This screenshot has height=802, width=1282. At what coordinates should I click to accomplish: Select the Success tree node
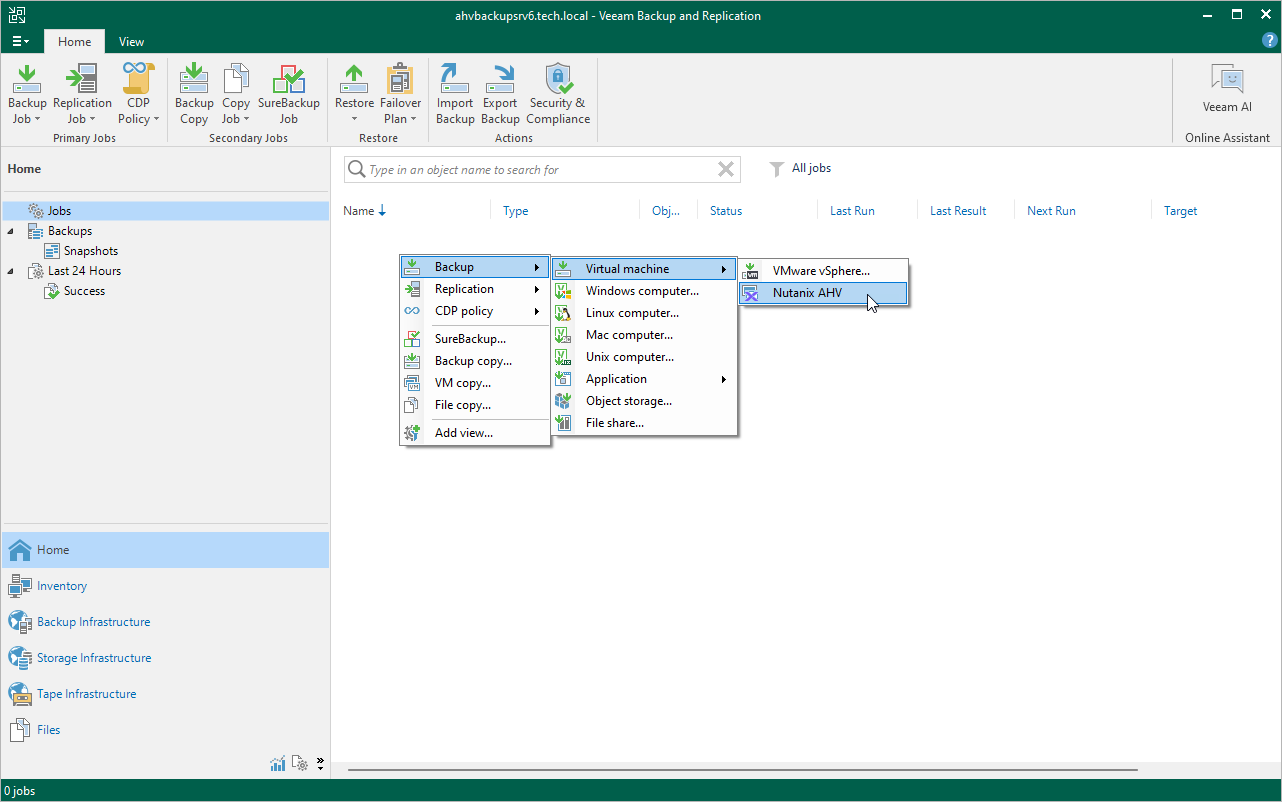[x=84, y=291]
